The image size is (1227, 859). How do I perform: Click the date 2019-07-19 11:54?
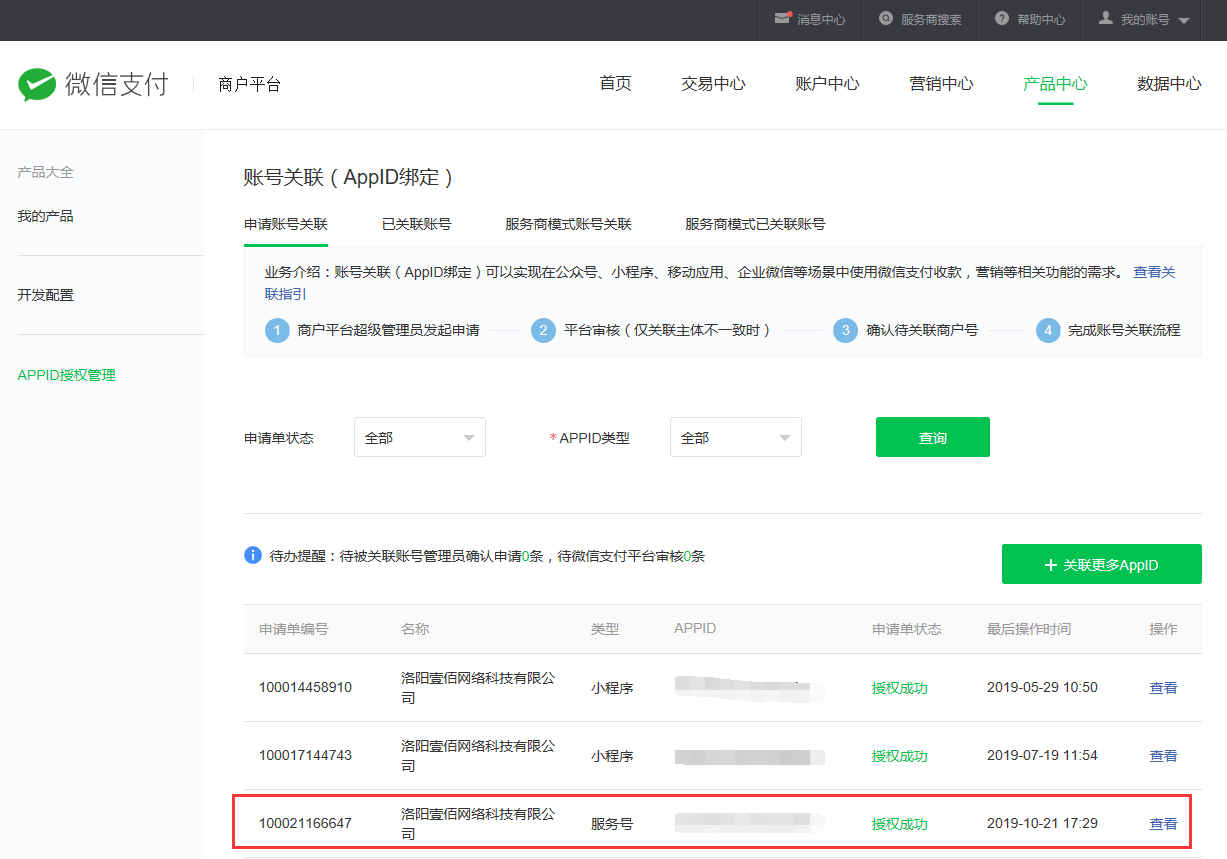click(x=1042, y=756)
